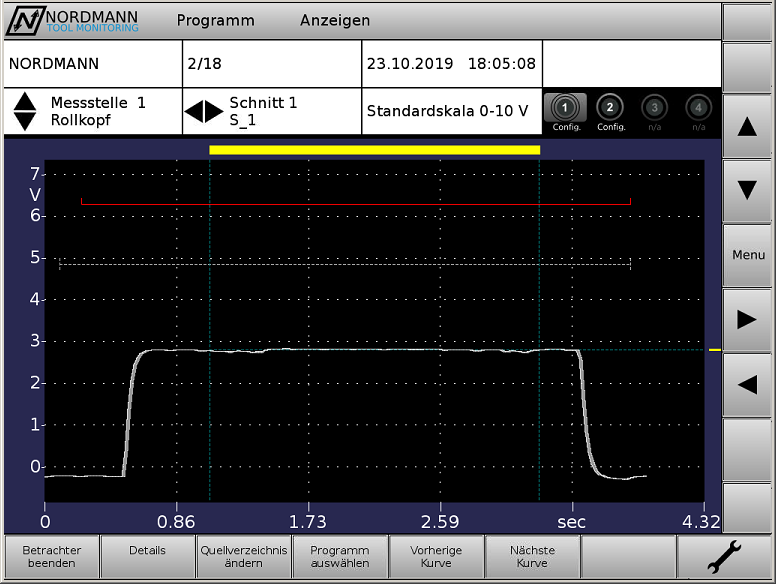Open Details button
The image size is (776, 584).
pyautogui.click(x=147, y=557)
